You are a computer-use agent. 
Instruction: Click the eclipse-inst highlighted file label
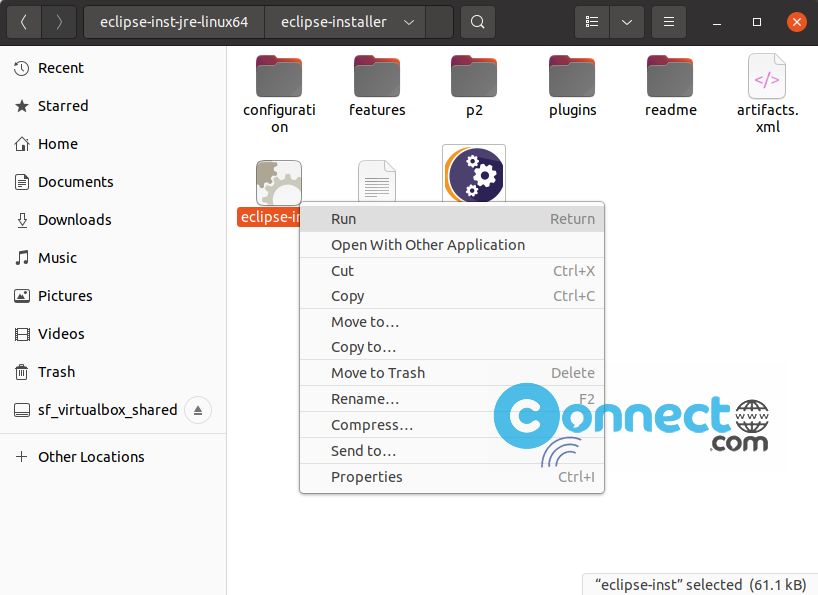click(269, 217)
